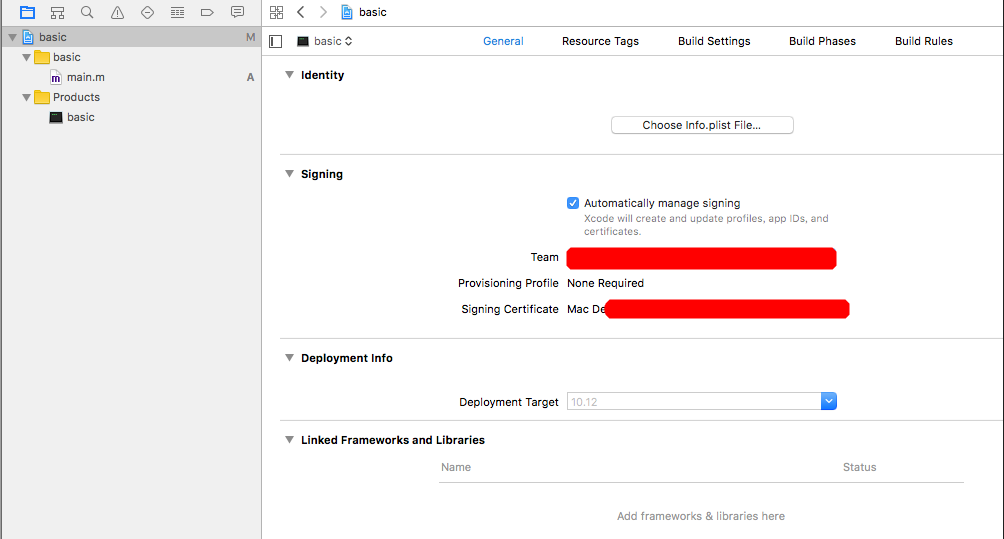This screenshot has width=1004, height=539.
Task: Open the Project navigator folder icon
Action: (x=27, y=13)
